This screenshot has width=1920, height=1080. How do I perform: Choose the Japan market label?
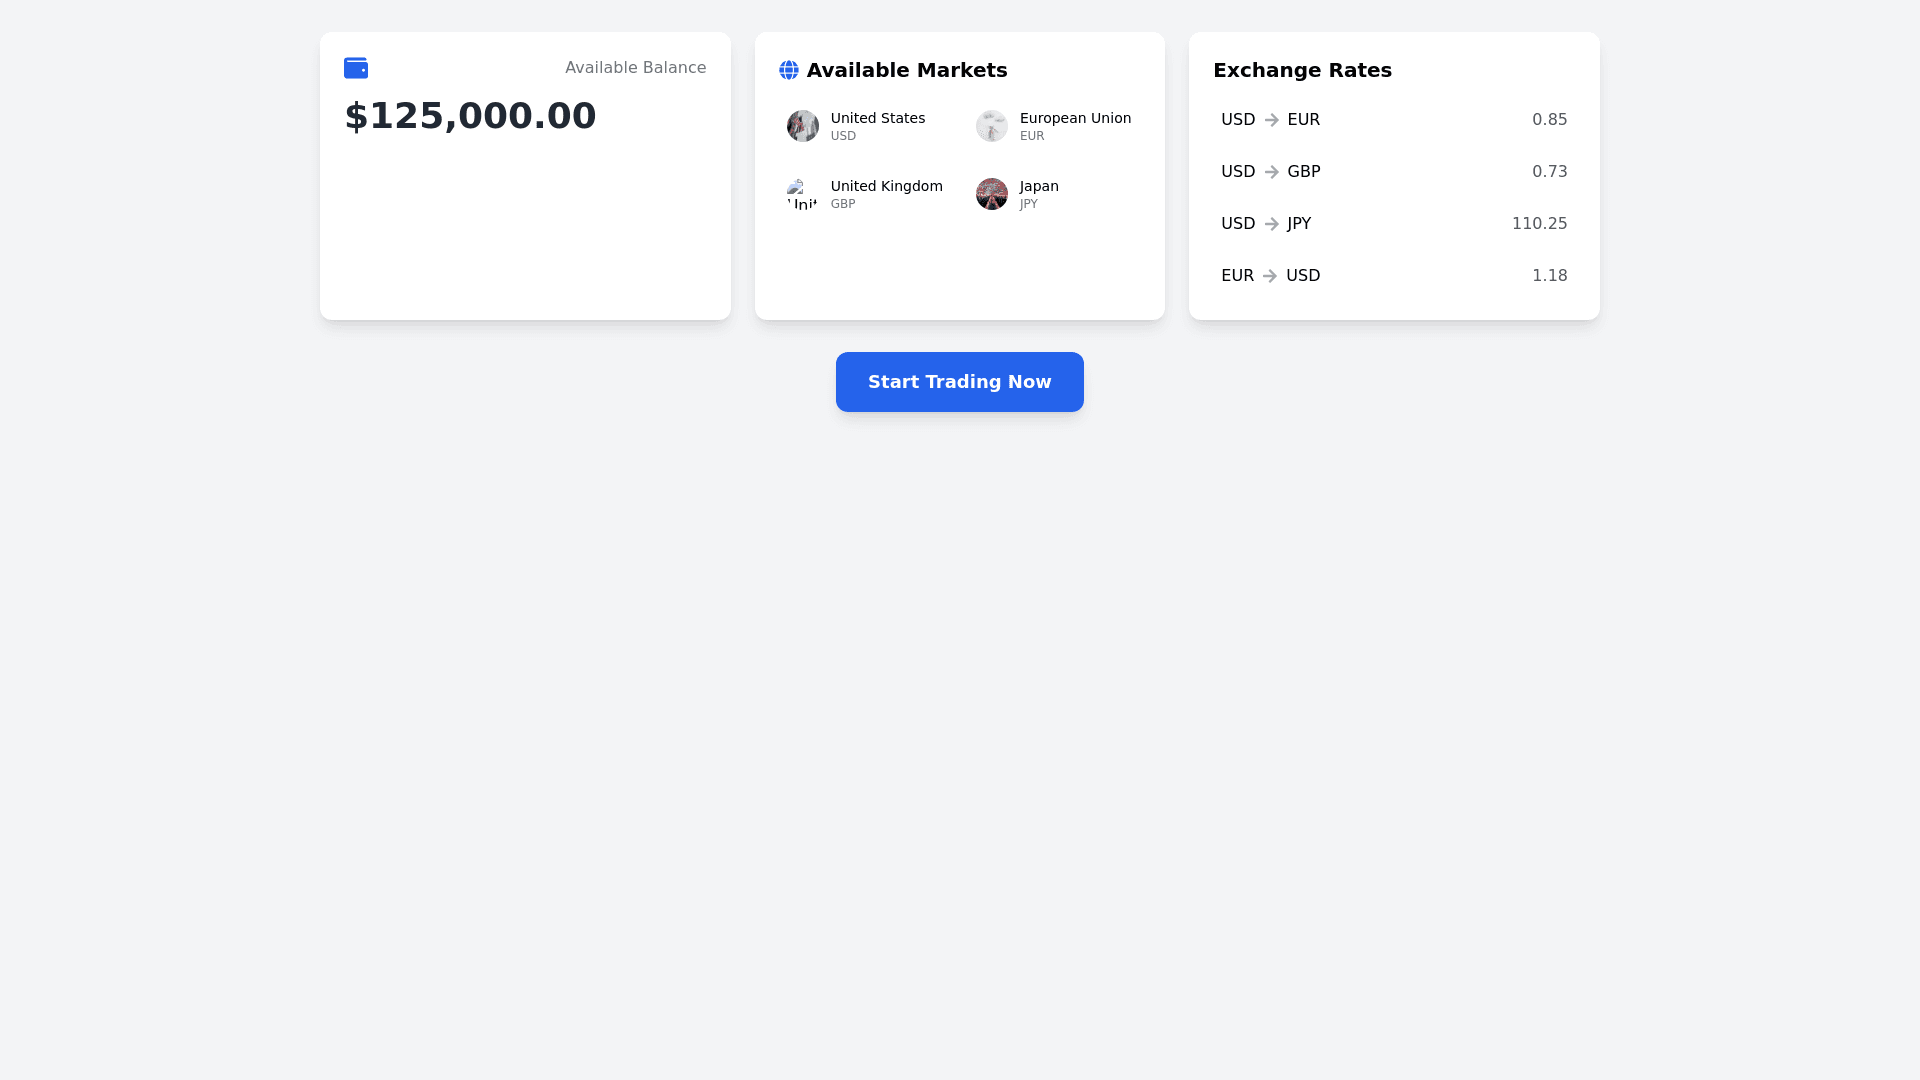[x=1039, y=186]
